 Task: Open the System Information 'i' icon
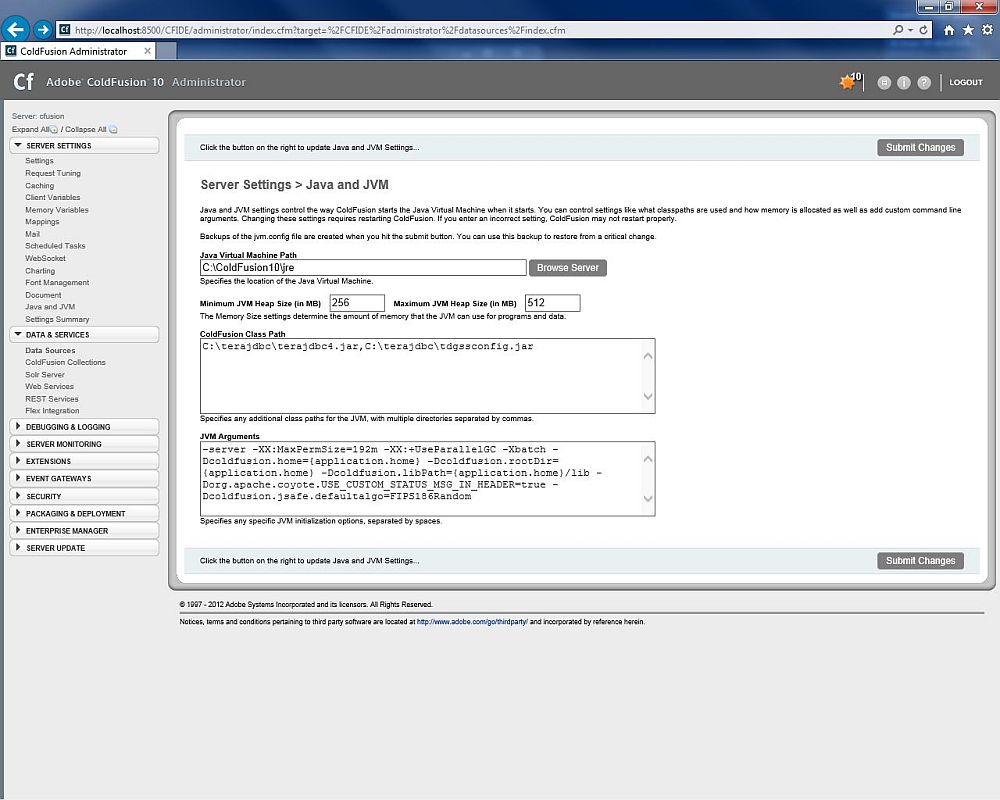click(x=904, y=82)
